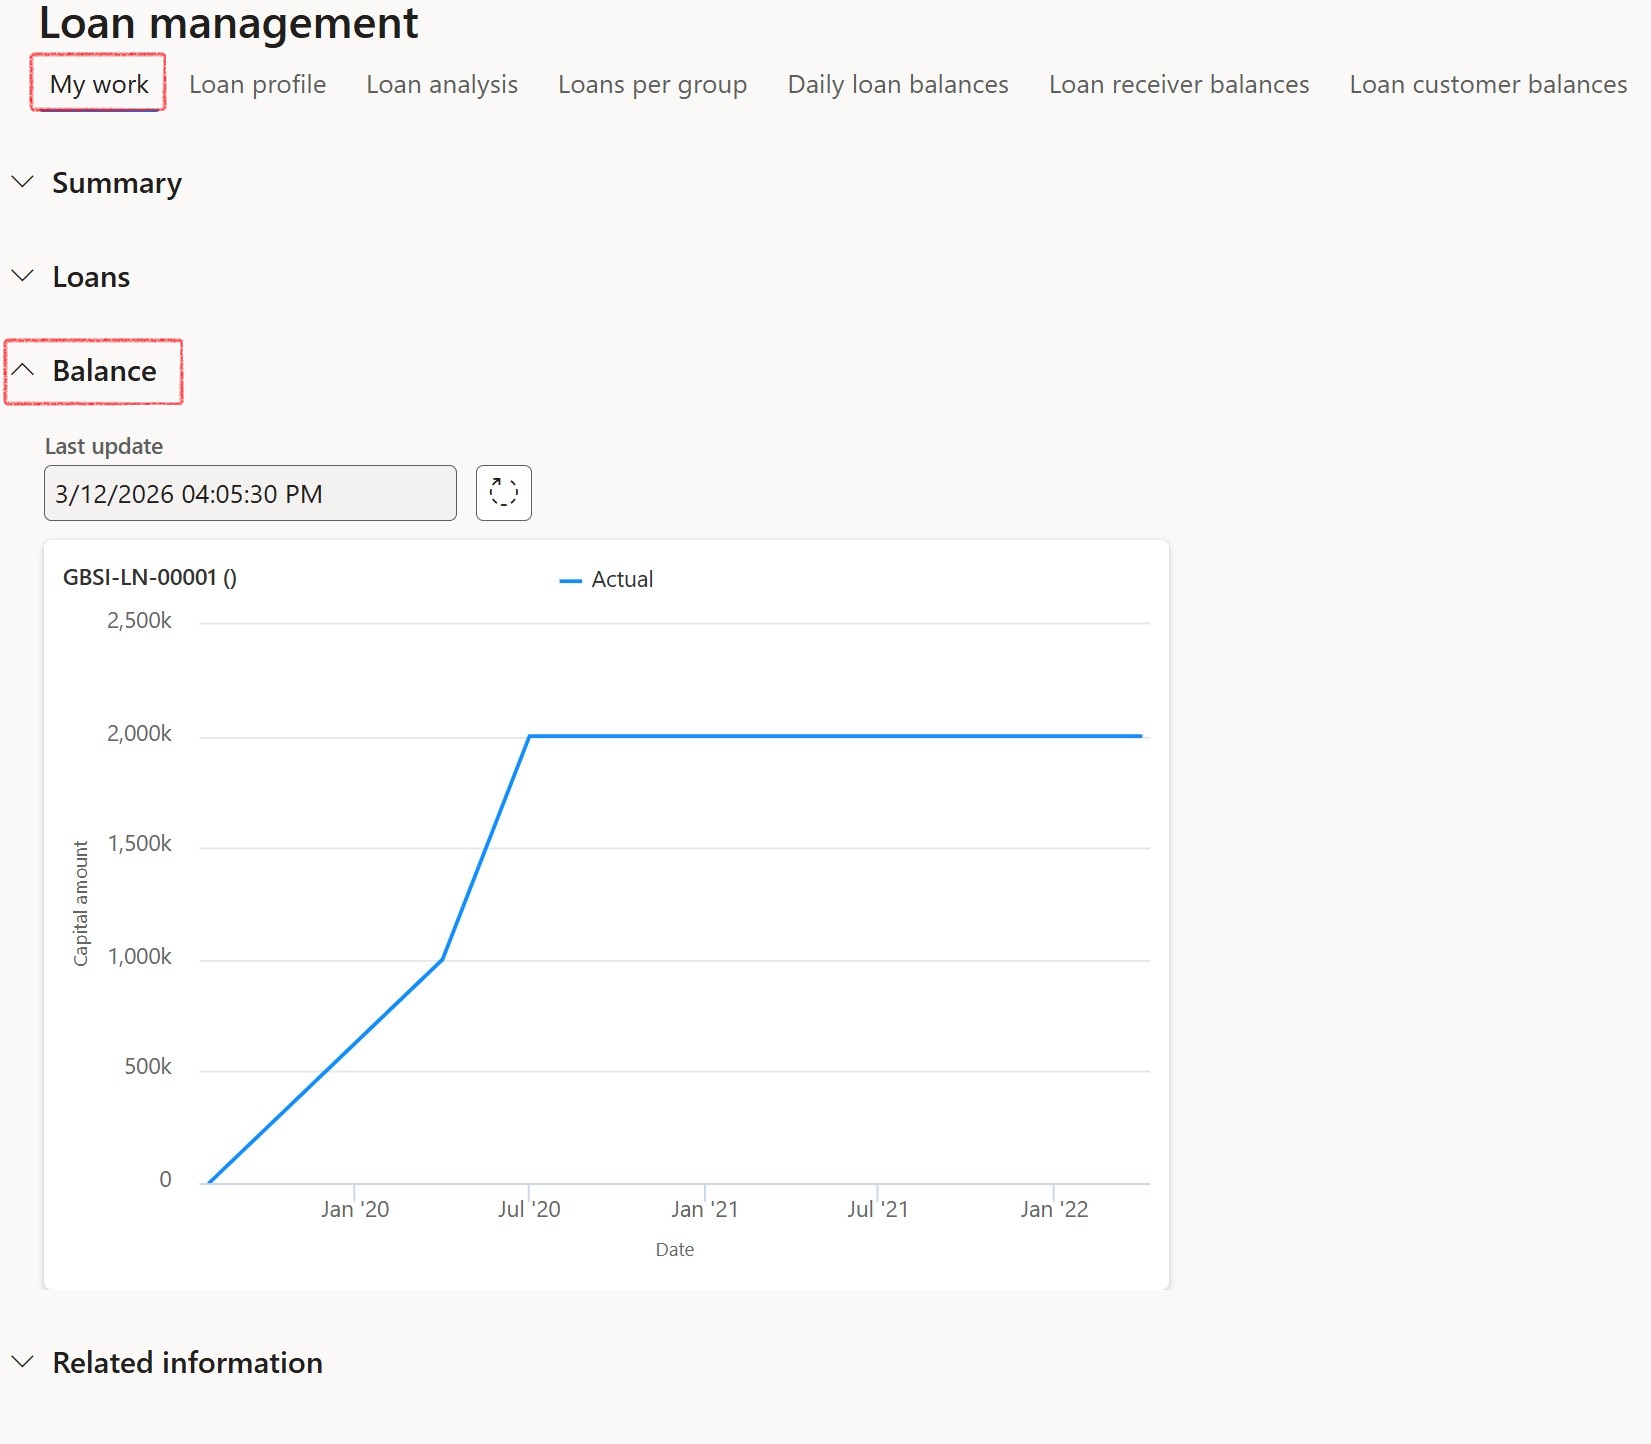Open the Daily loan balances tab
The height and width of the screenshot is (1444, 1651).
[x=897, y=84]
